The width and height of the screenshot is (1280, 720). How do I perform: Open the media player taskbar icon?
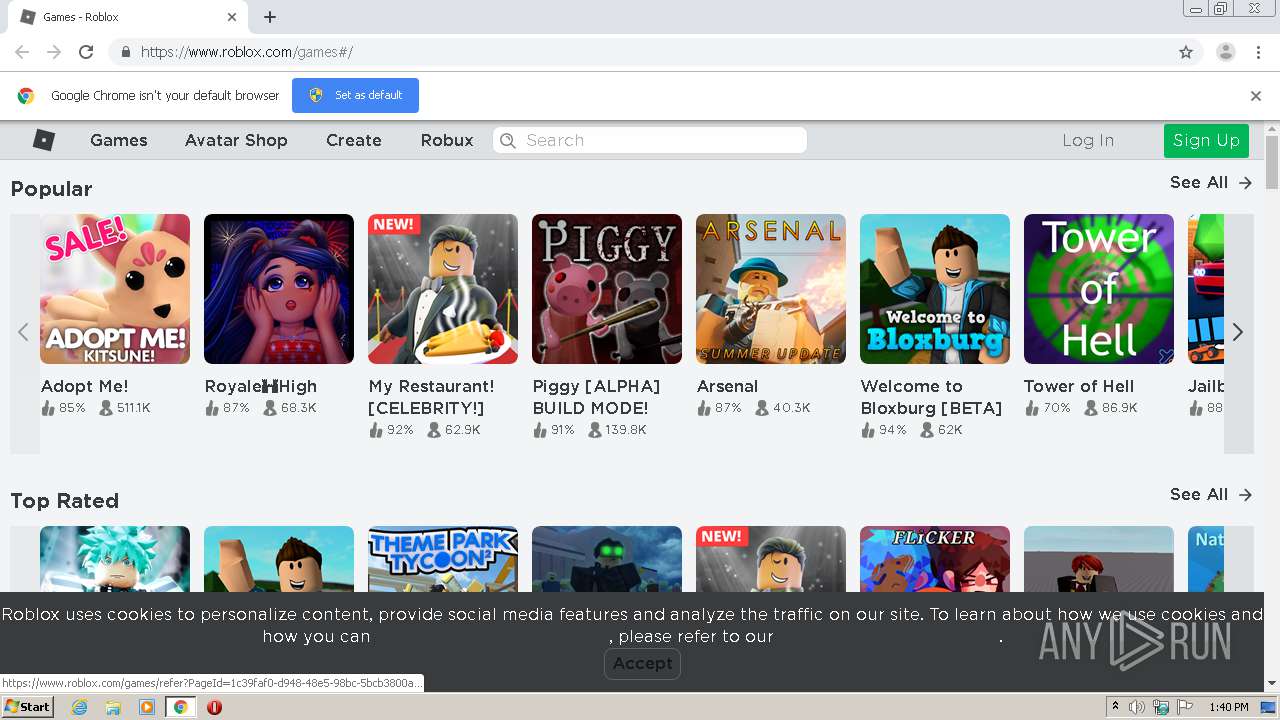146,707
